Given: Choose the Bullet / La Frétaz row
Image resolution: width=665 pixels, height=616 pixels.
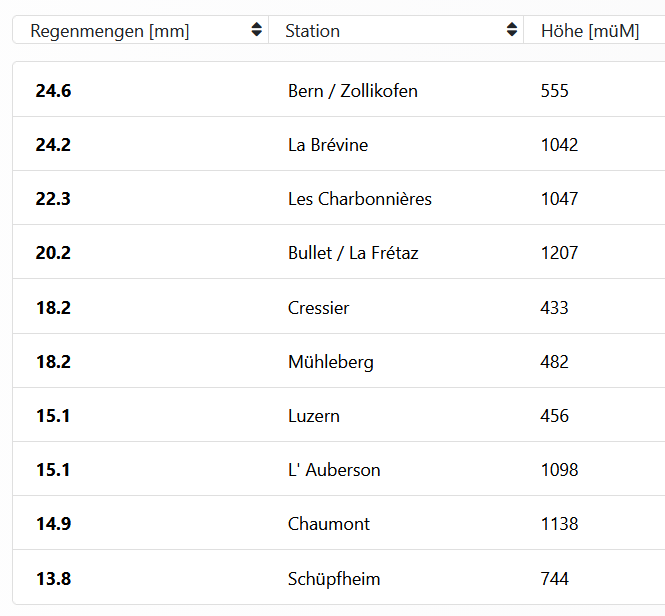Looking at the screenshot, I should point(353,253).
